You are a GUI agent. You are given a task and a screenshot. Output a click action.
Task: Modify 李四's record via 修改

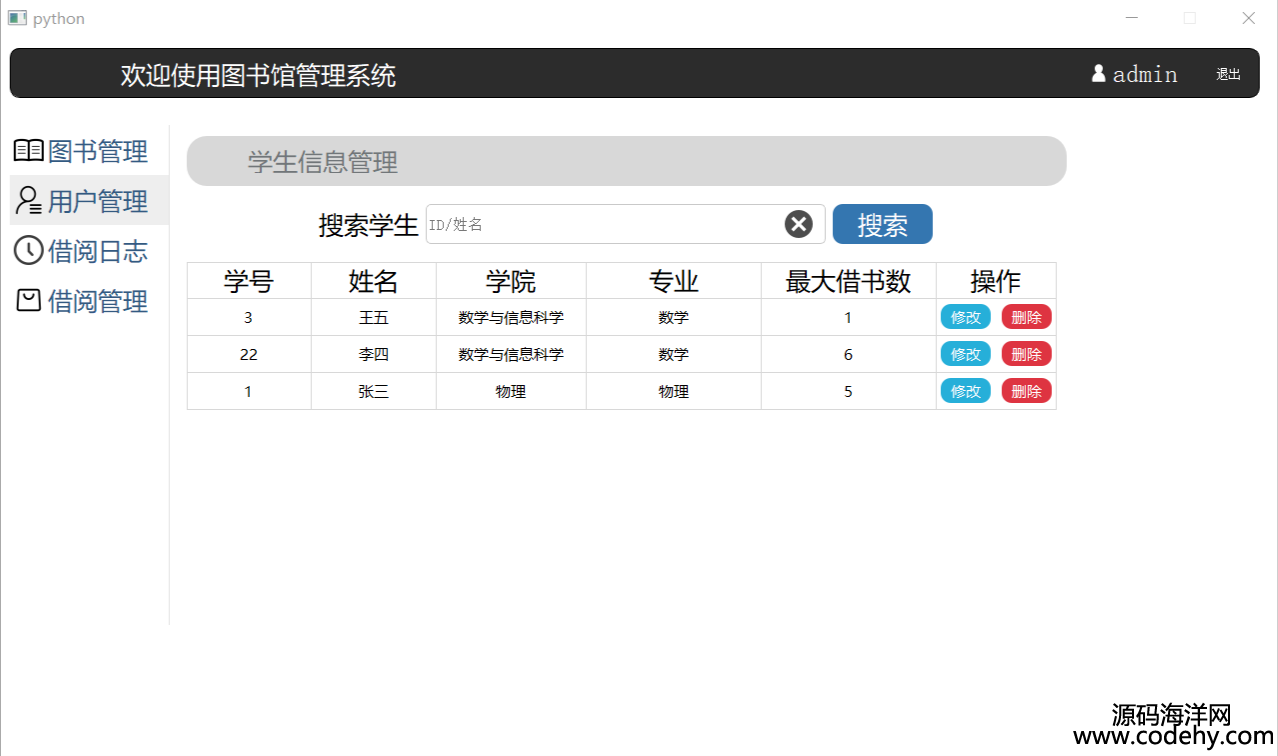965,354
